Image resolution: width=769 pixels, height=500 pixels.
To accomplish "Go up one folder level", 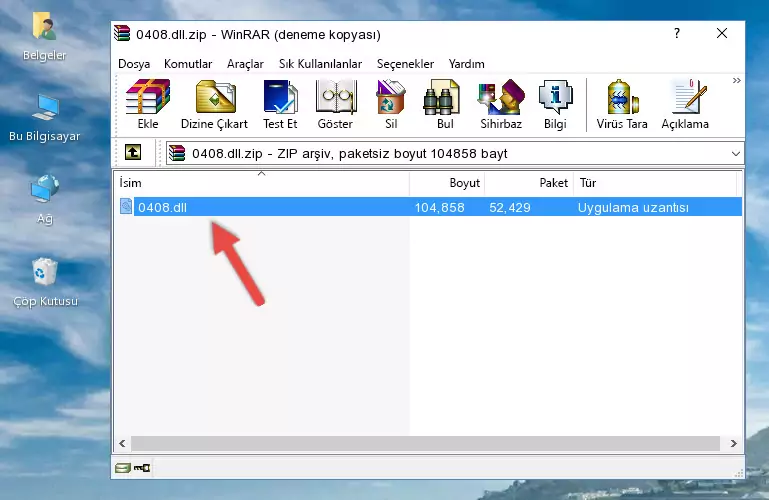I will 133,152.
